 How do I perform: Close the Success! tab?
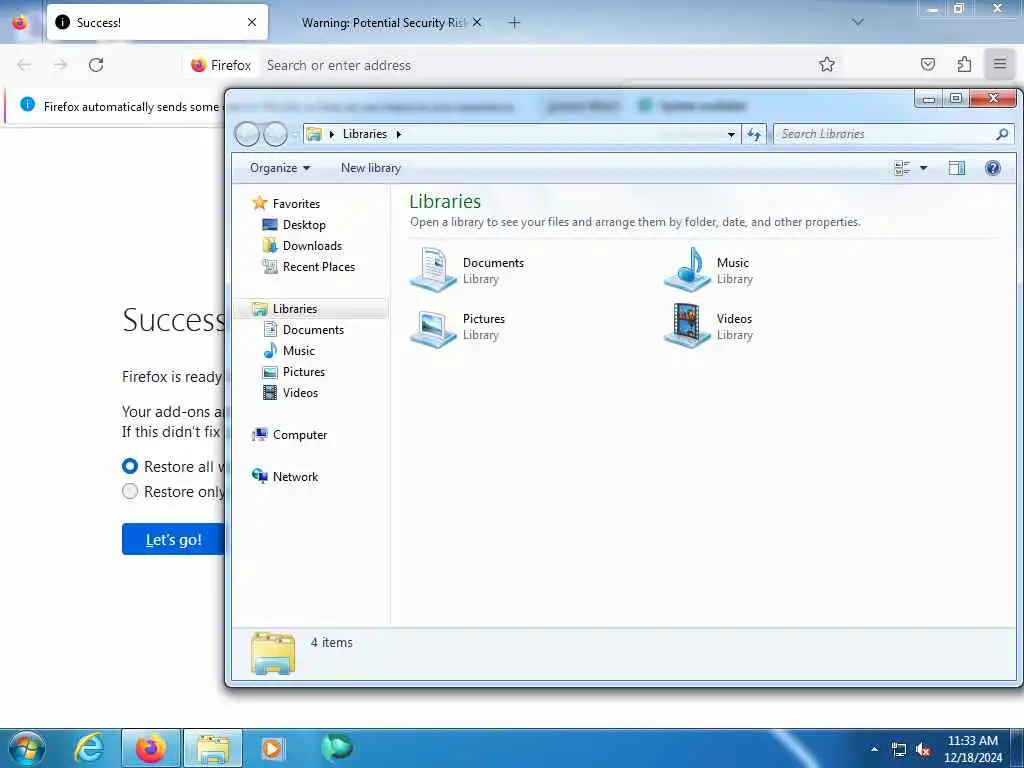point(252,22)
